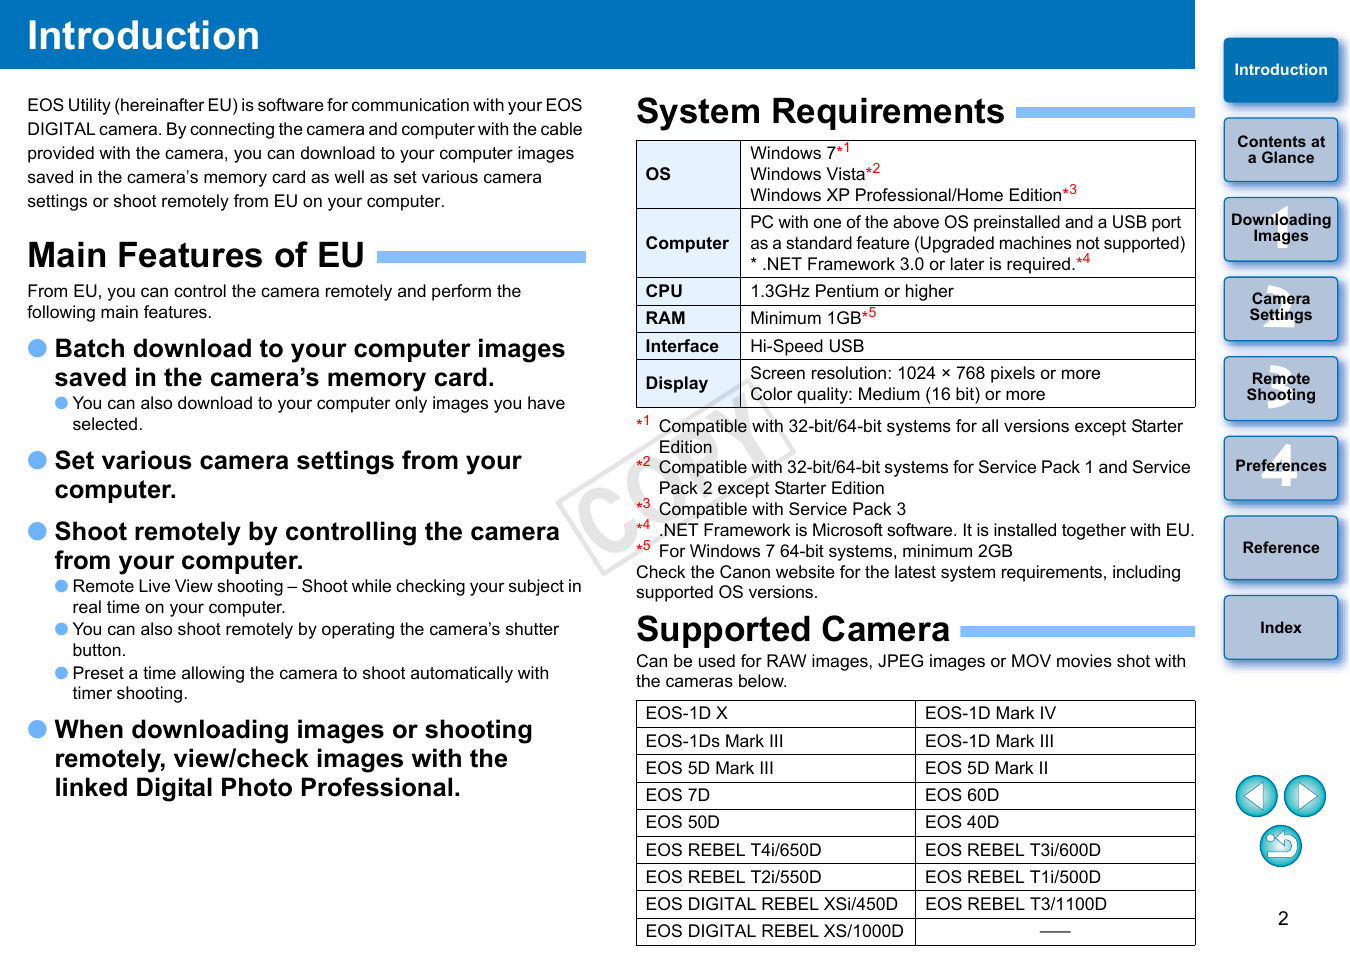Select the 'Windows 7' OS entry
Screen dimensions: 1350x954
coord(793,153)
